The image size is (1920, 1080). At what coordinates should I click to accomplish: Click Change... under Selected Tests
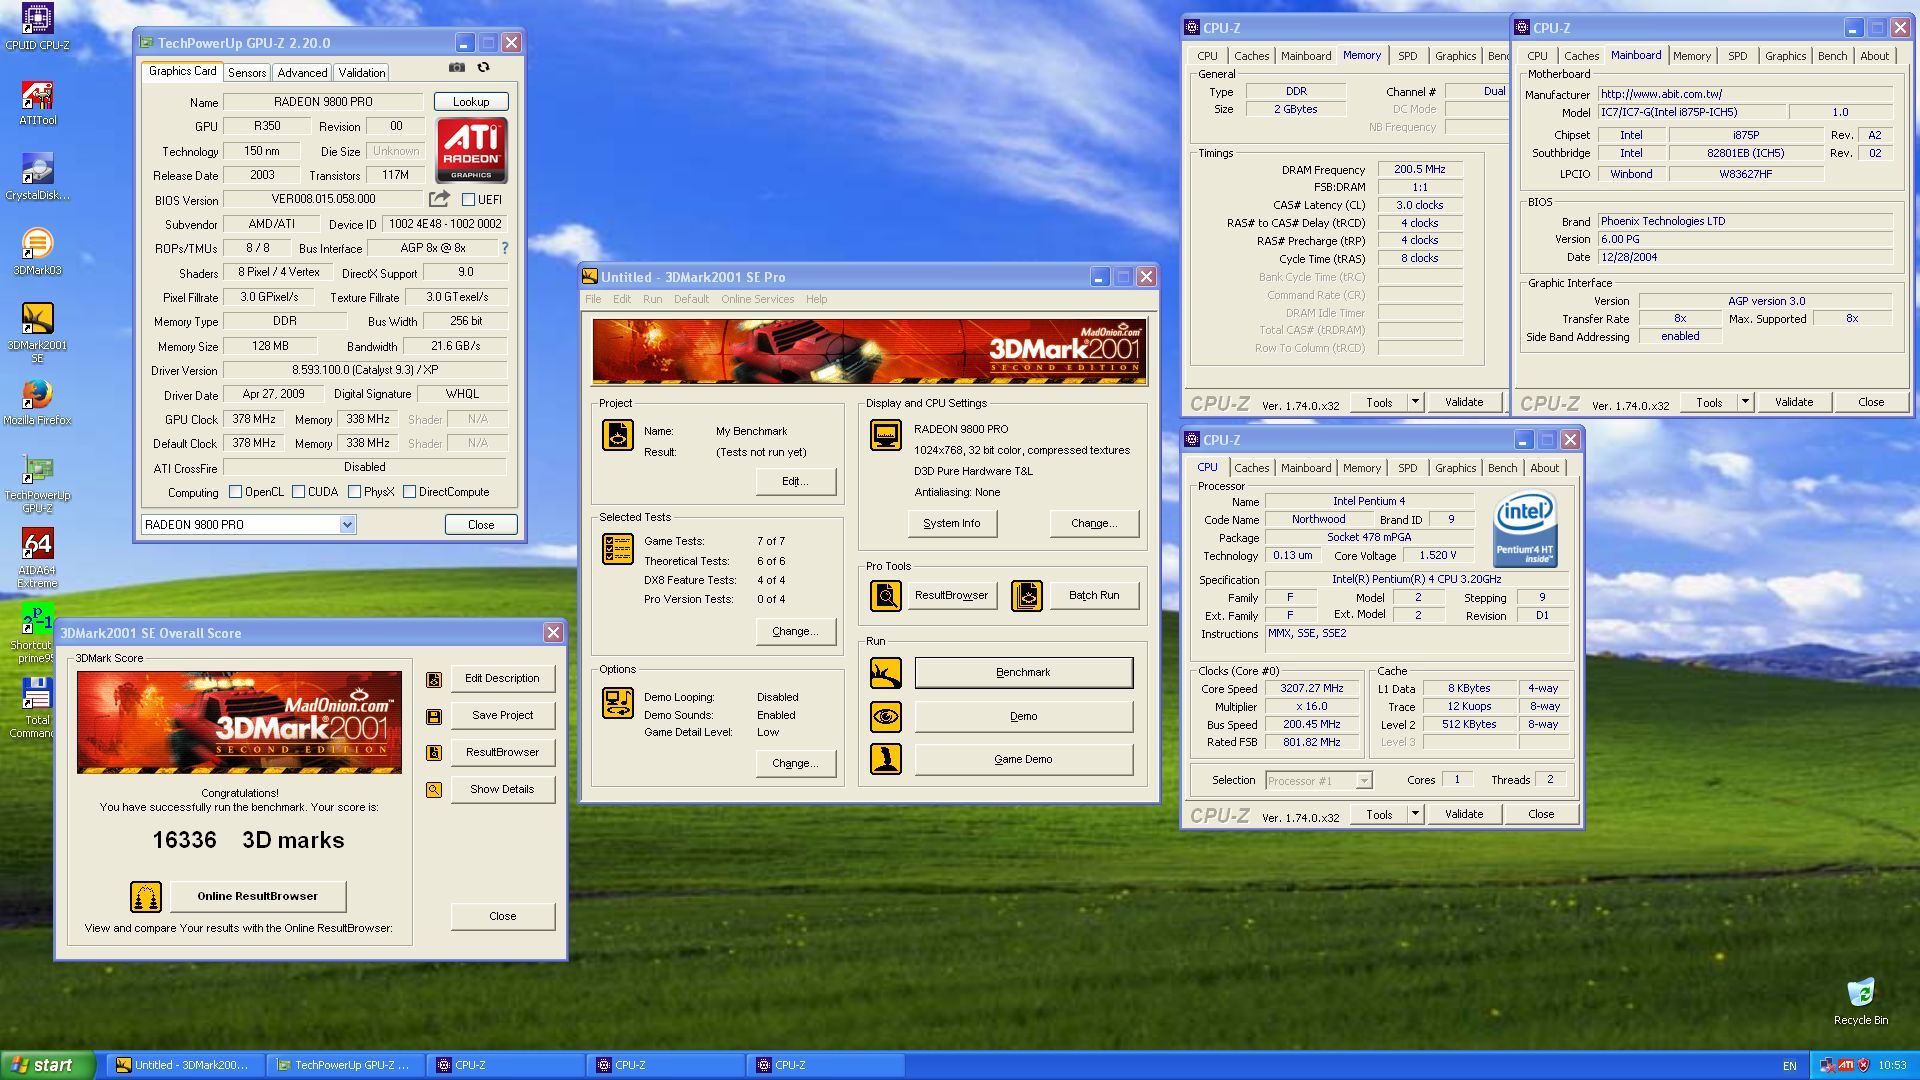[x=795, y=631]
